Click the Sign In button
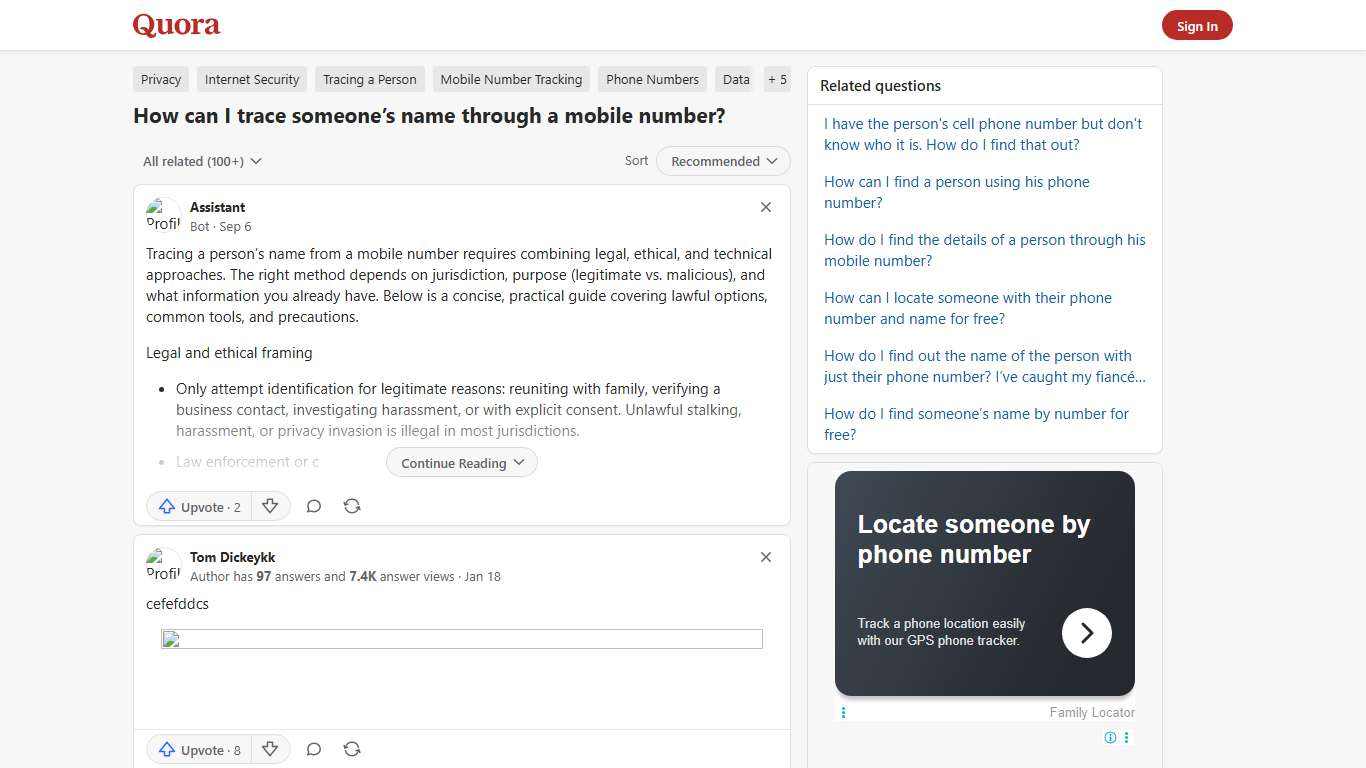 pyautogui.click(x=1197, y=25)
